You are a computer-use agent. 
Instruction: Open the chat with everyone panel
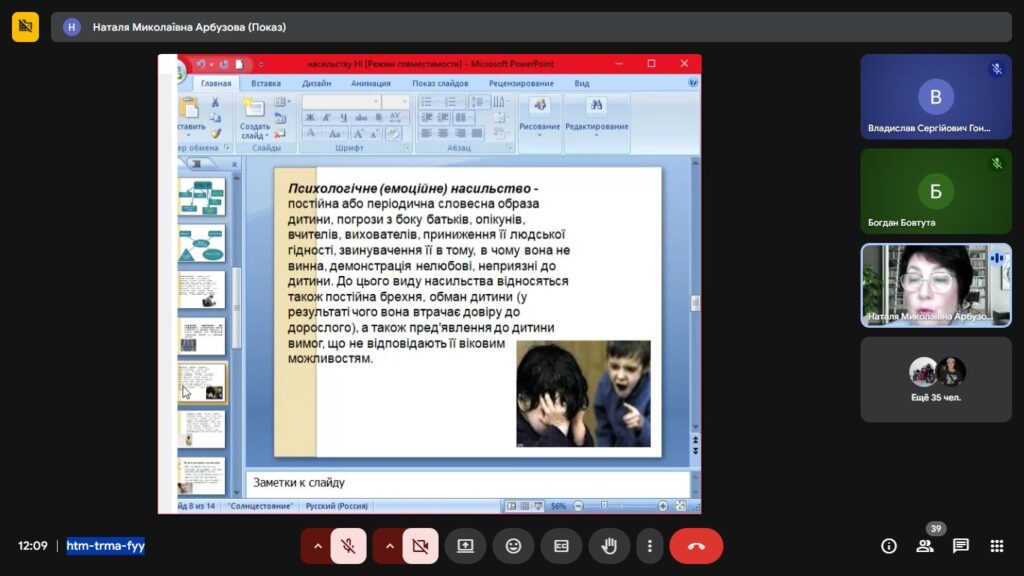[x=961, y=546]
